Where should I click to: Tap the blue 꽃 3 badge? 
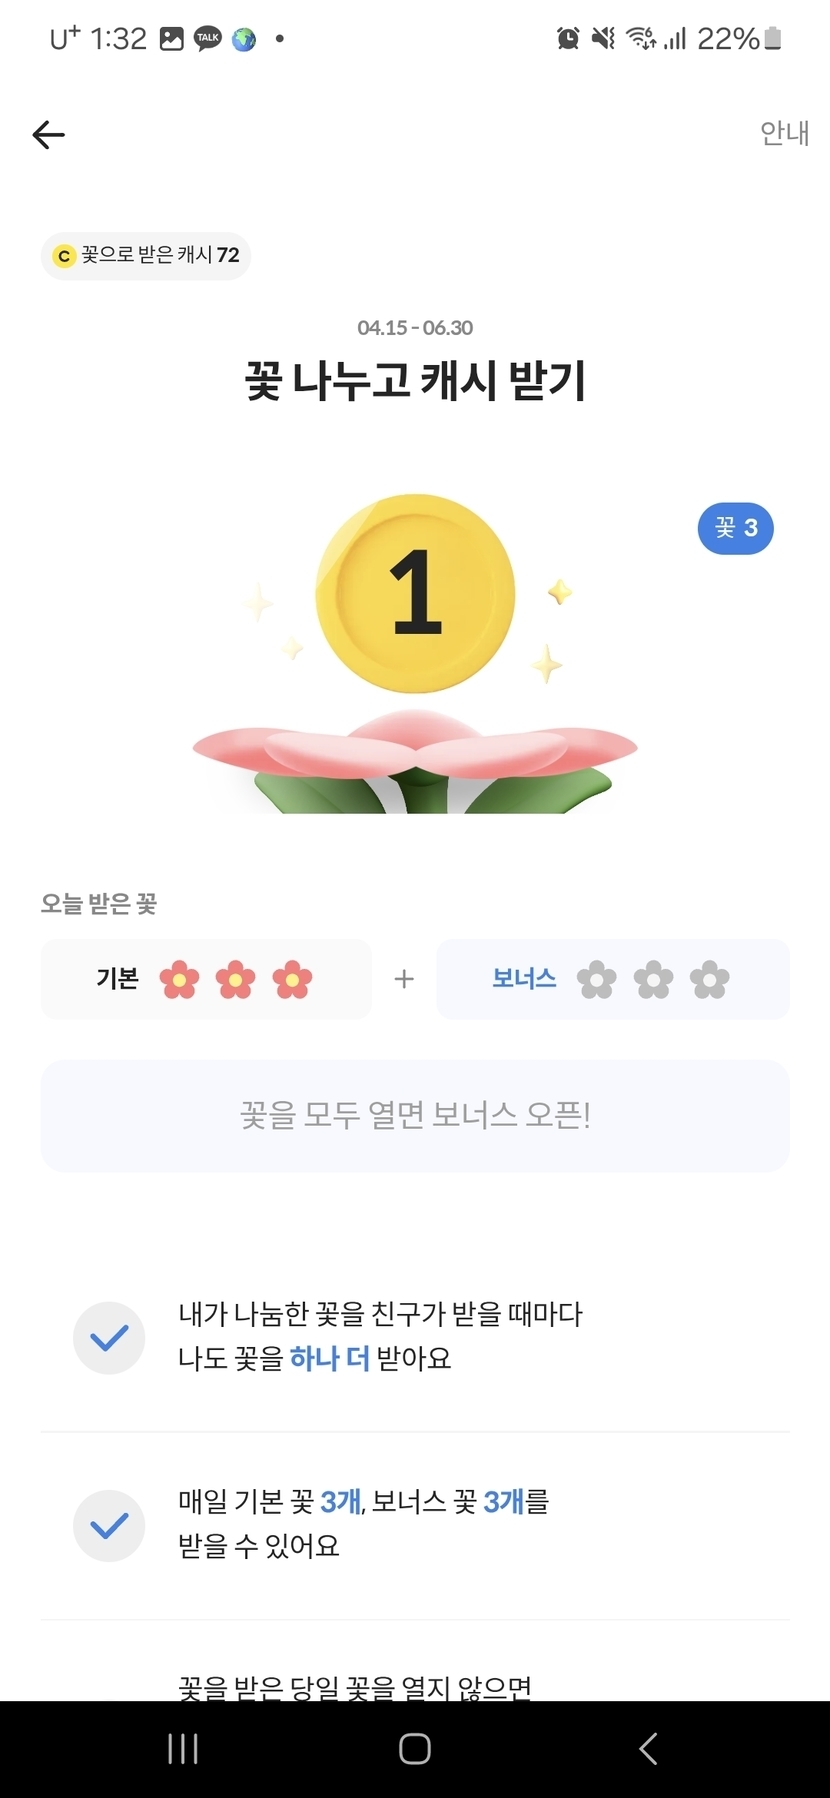click(735, 528)
